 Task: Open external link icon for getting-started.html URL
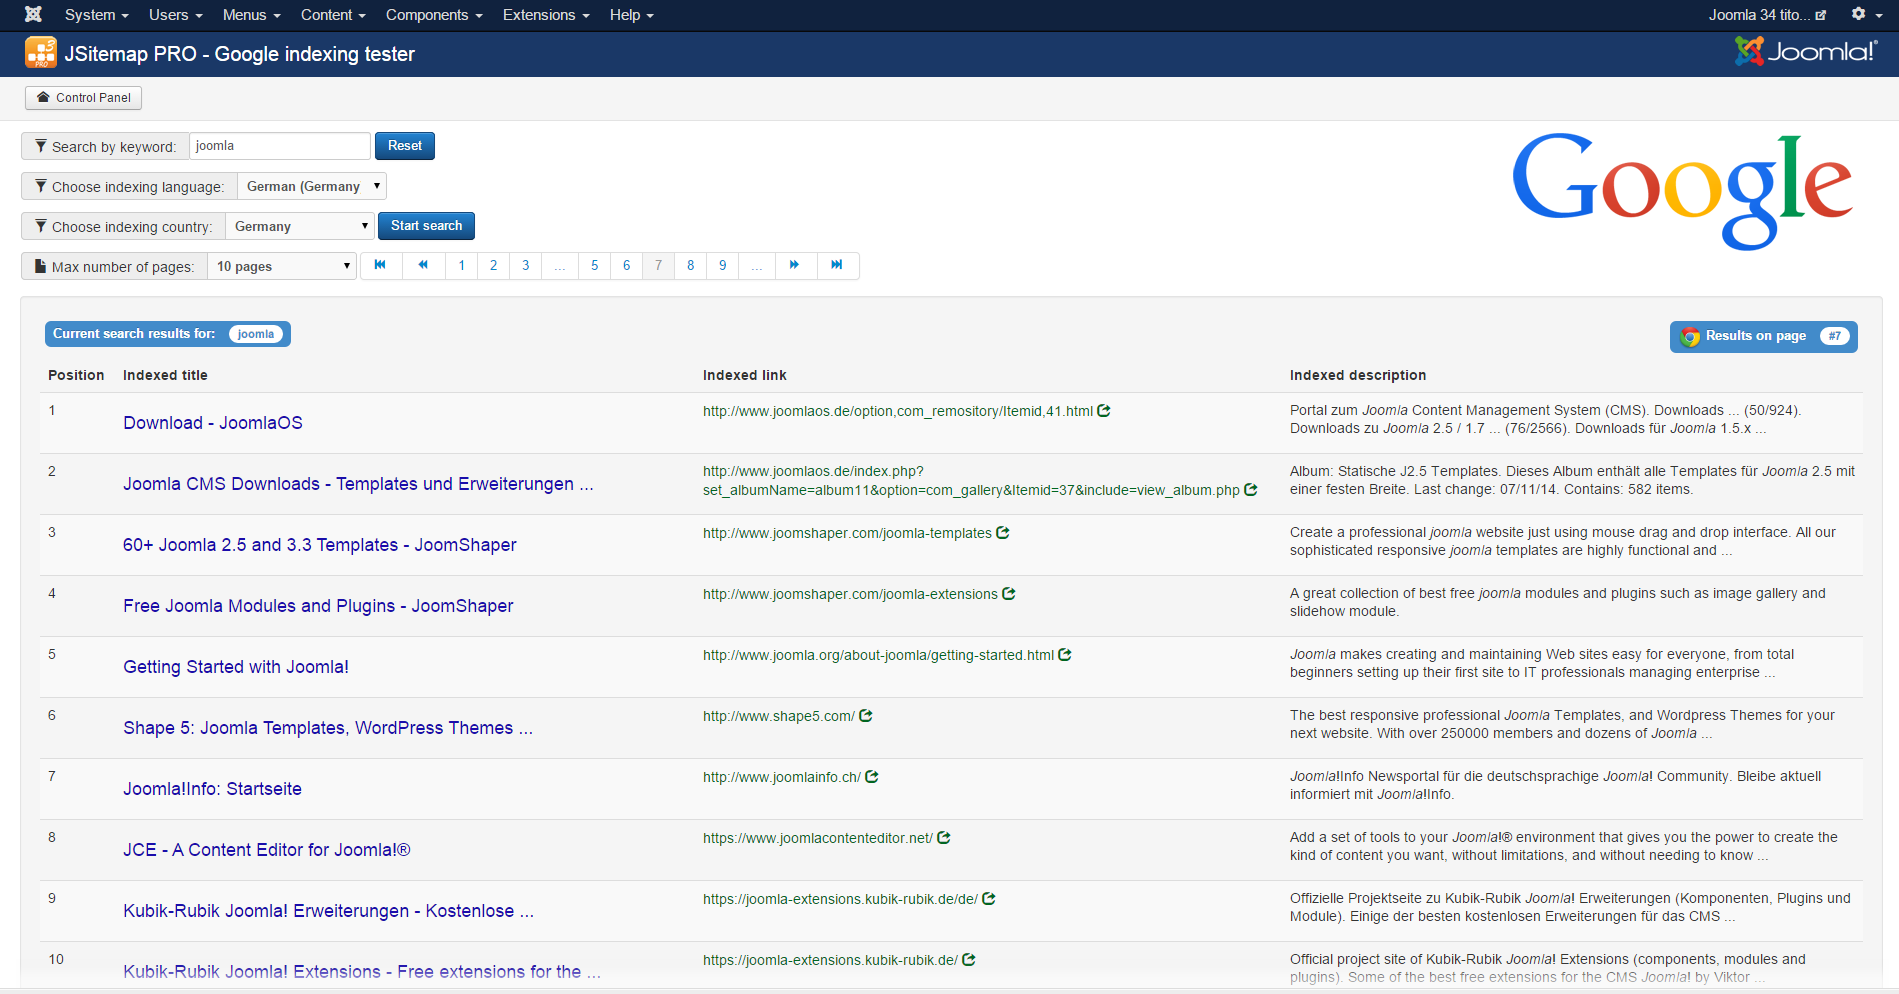(1065, 655)
